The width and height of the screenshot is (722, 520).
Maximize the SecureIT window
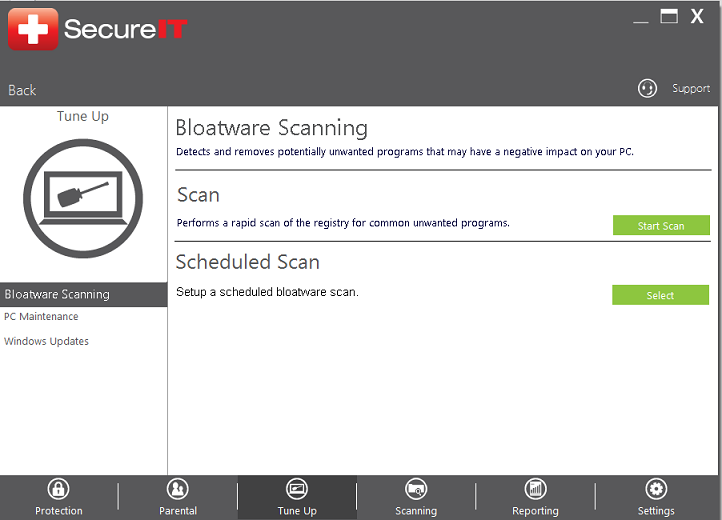pyautogui.click(x=669, y=16)
